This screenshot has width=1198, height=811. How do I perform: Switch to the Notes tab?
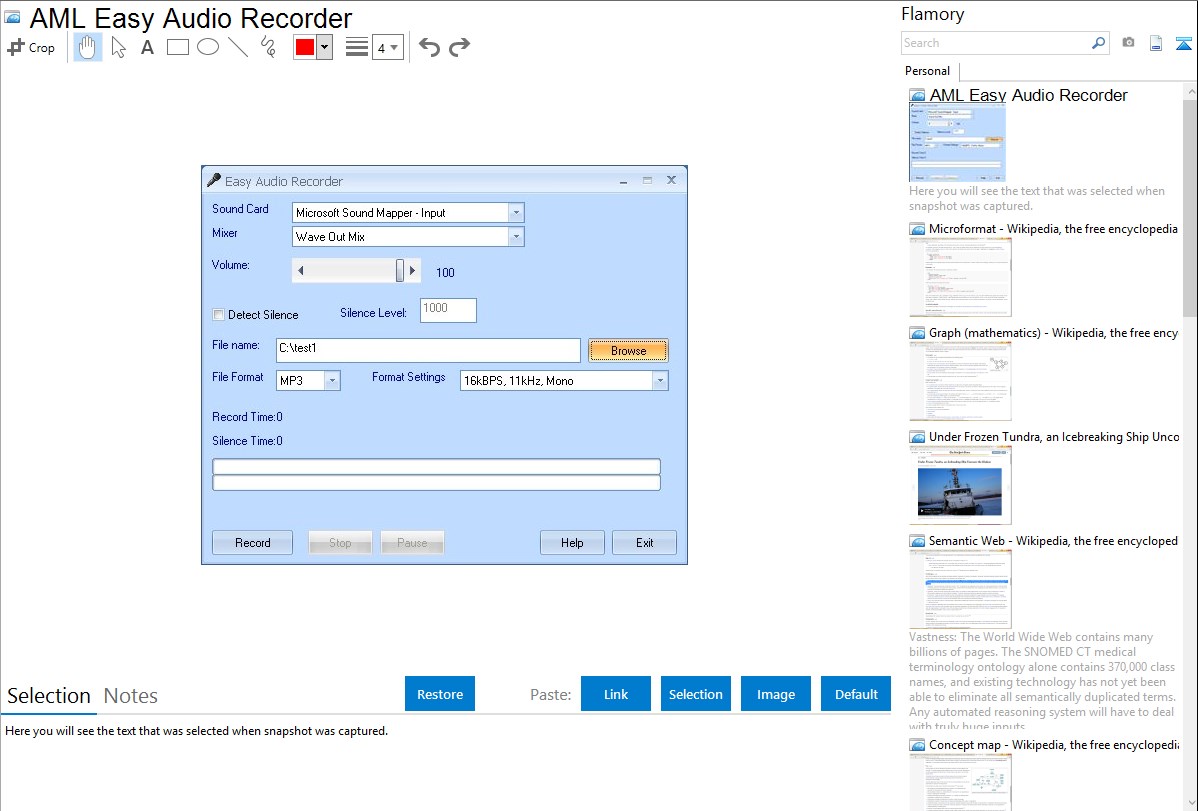tap(131, 696)
